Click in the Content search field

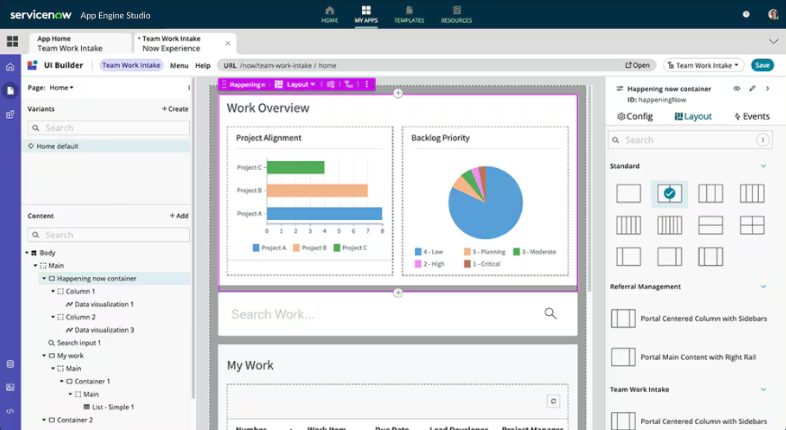click(108, 235)
